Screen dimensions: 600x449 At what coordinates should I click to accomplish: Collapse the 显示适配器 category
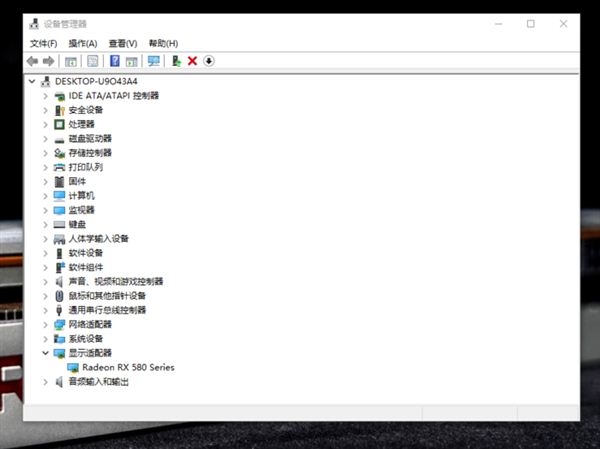coord(46,353)
